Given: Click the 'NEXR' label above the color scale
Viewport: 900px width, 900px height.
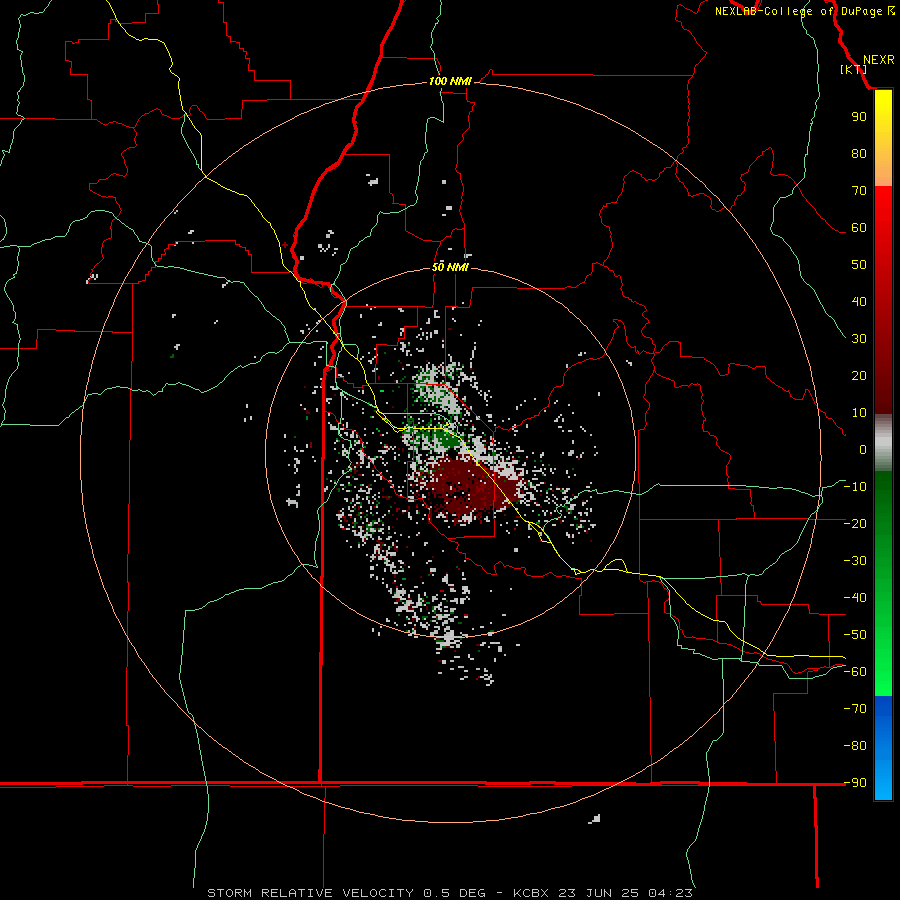Looking at the screenshot, I should (878, 60).
